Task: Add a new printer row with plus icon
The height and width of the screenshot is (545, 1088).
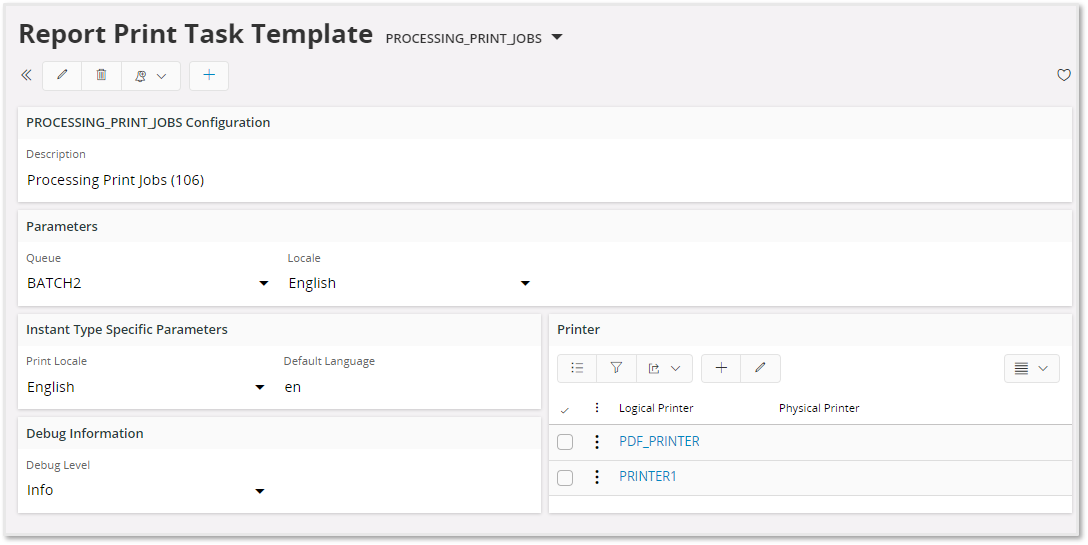Action: [x=721, y=368]
